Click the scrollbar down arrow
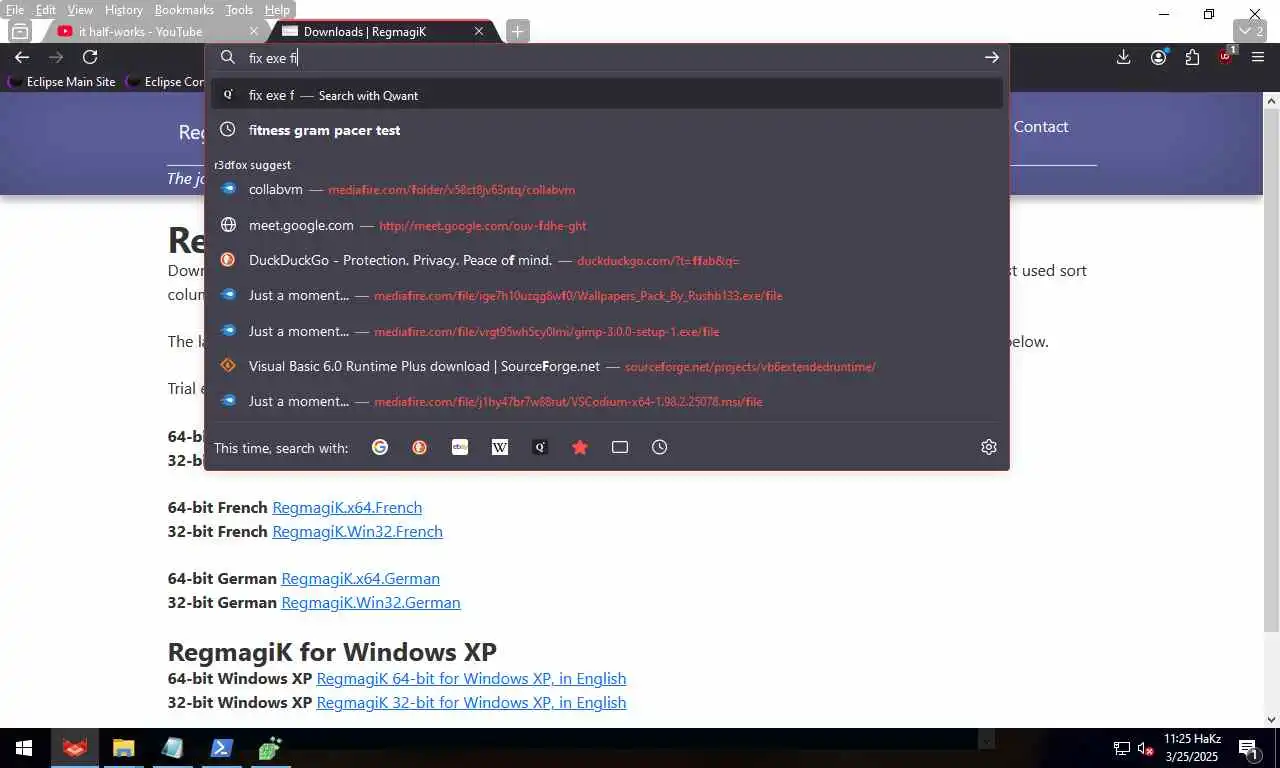 [x=1271, y=719]
